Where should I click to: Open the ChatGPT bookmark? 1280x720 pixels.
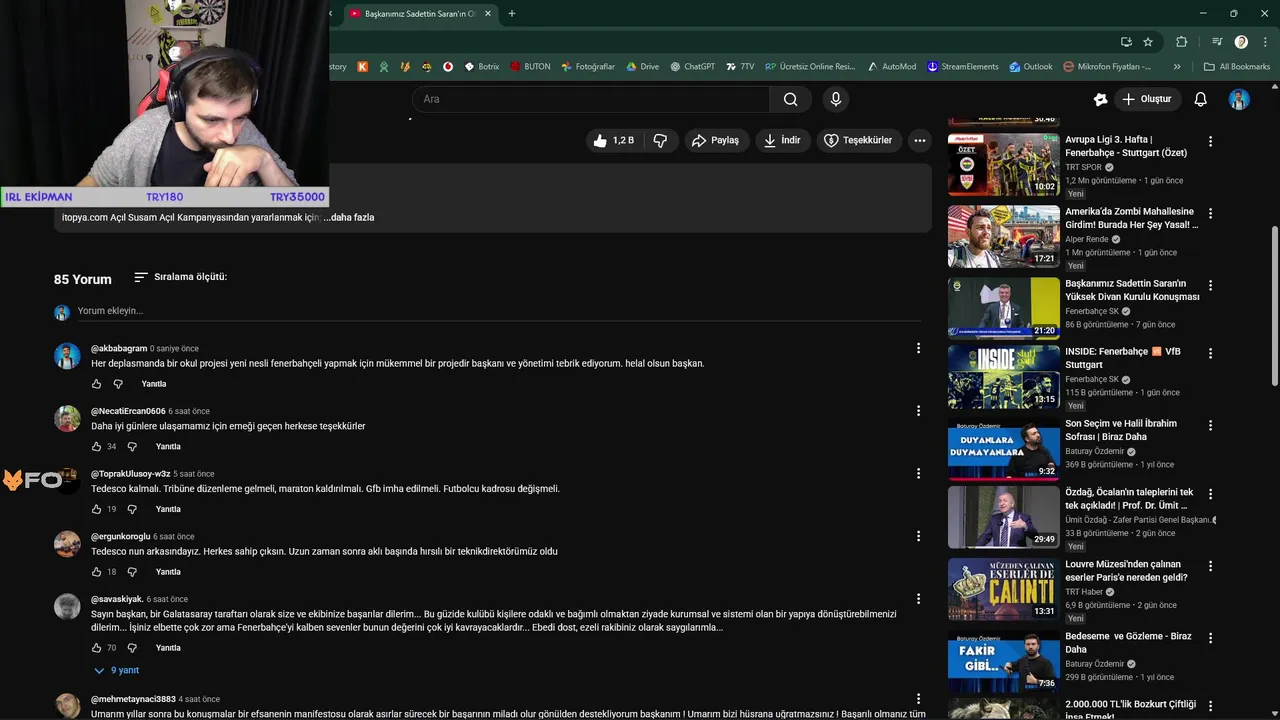(x=693, y=67)
